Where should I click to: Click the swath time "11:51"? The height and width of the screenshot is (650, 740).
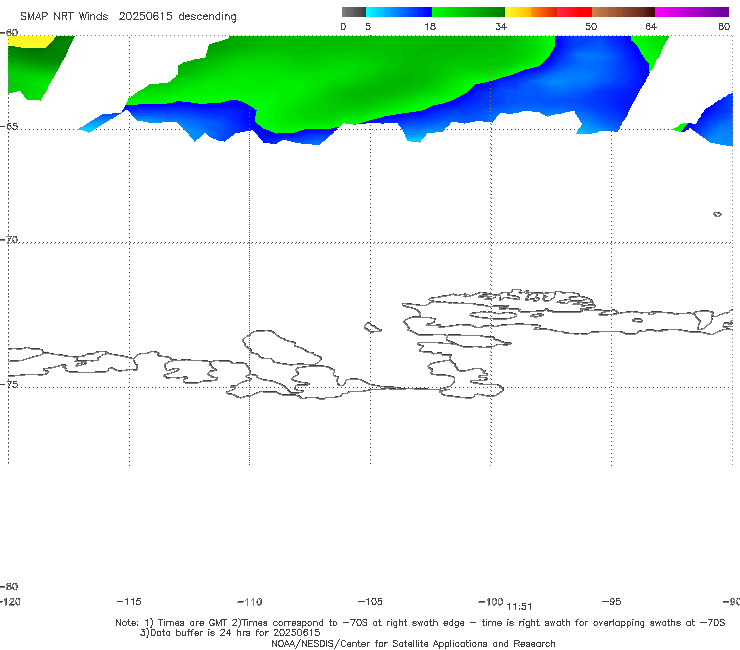519,607
